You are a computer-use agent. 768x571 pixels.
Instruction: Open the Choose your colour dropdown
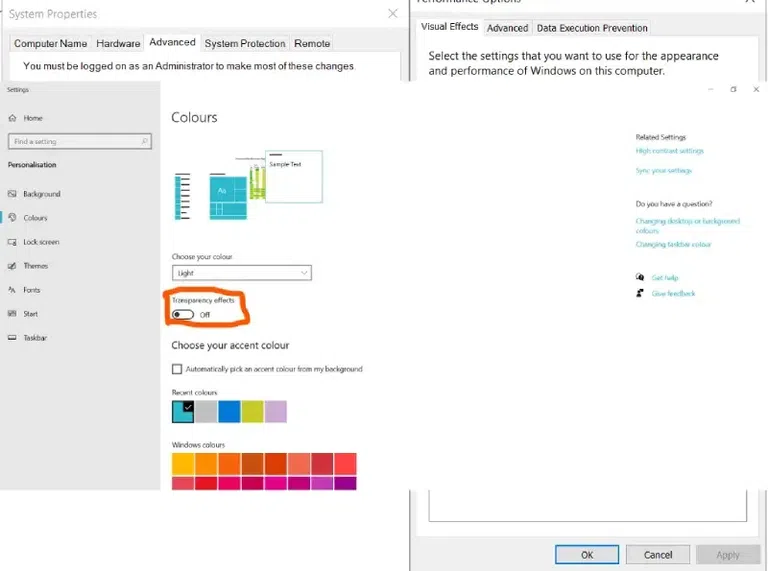point(241,273)
